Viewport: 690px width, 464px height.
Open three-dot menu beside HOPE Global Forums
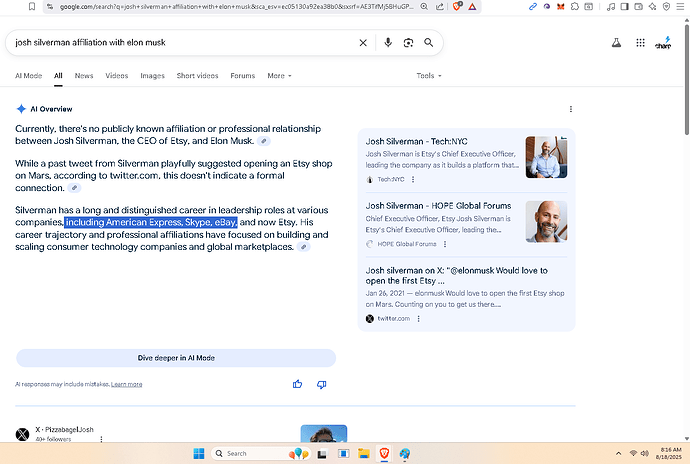point(445,244)
